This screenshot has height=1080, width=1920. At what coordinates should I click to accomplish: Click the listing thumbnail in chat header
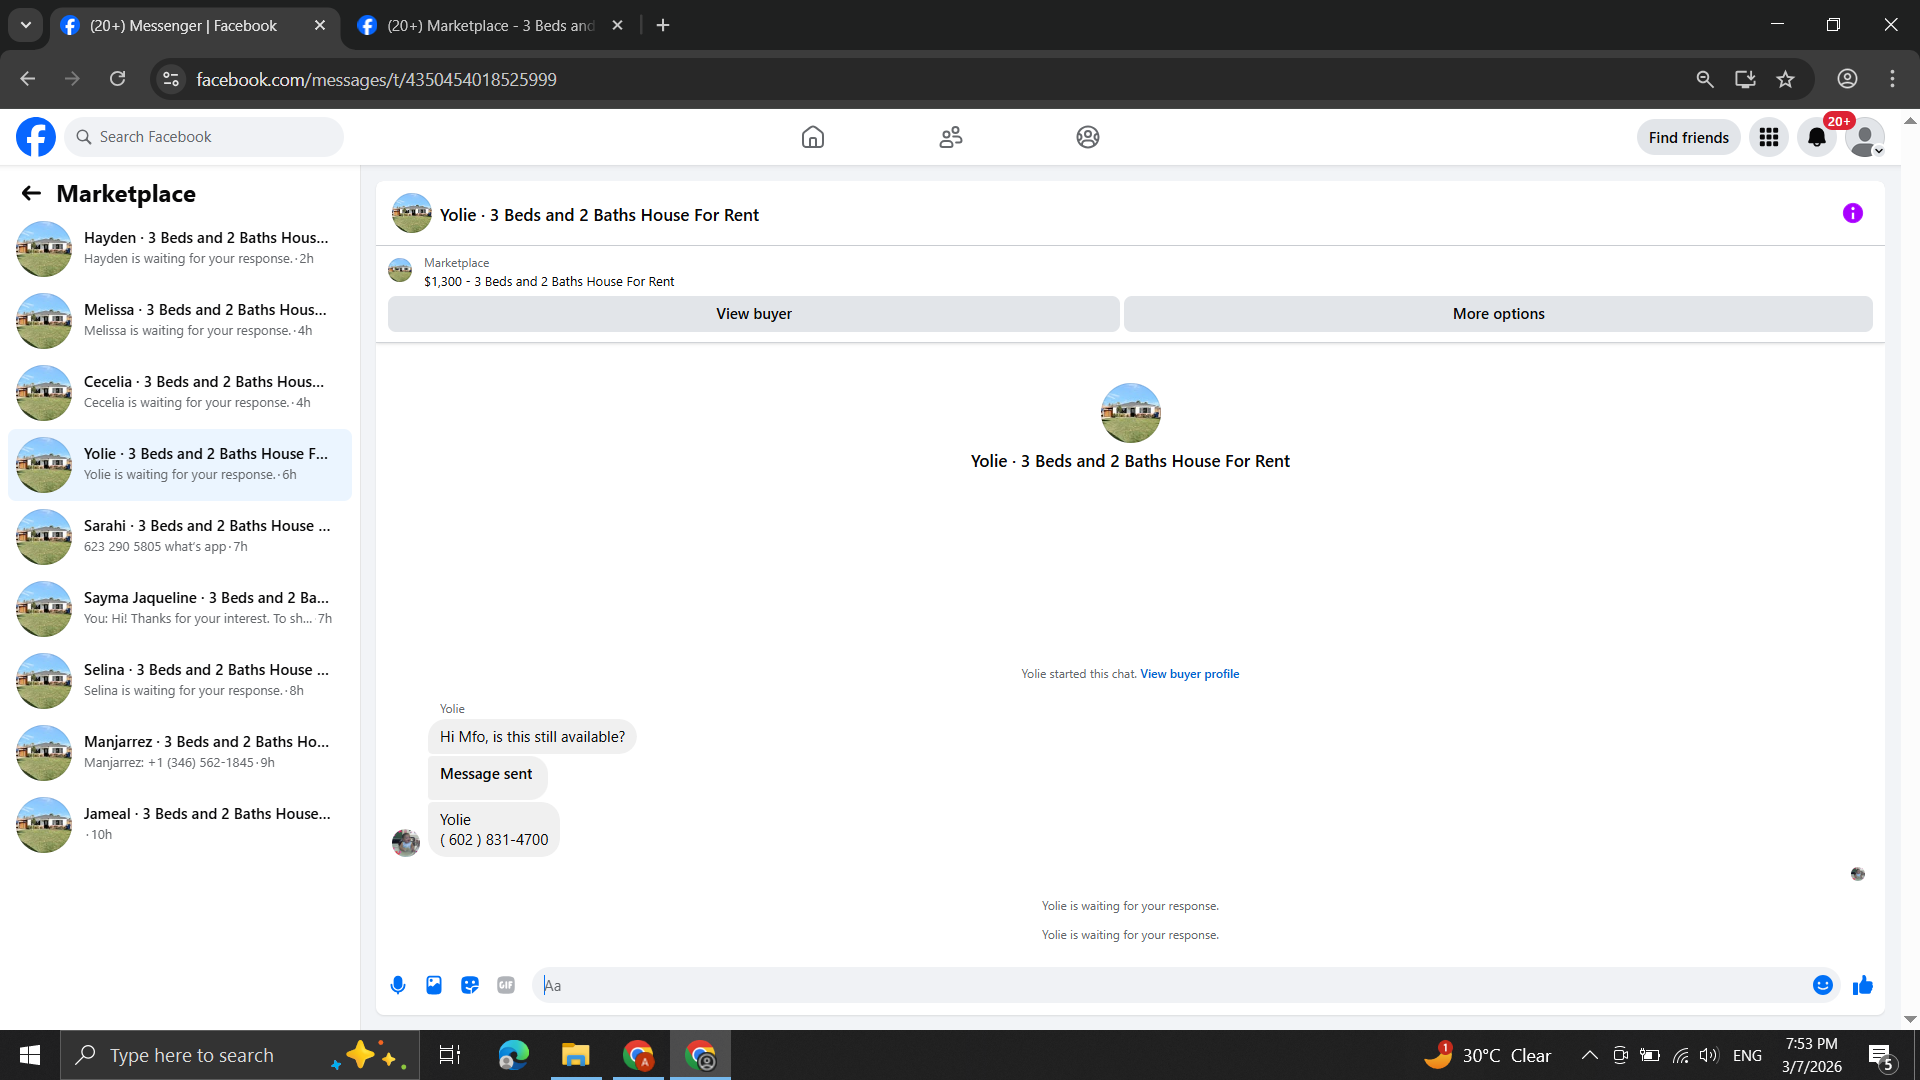(x=412, y=214)
